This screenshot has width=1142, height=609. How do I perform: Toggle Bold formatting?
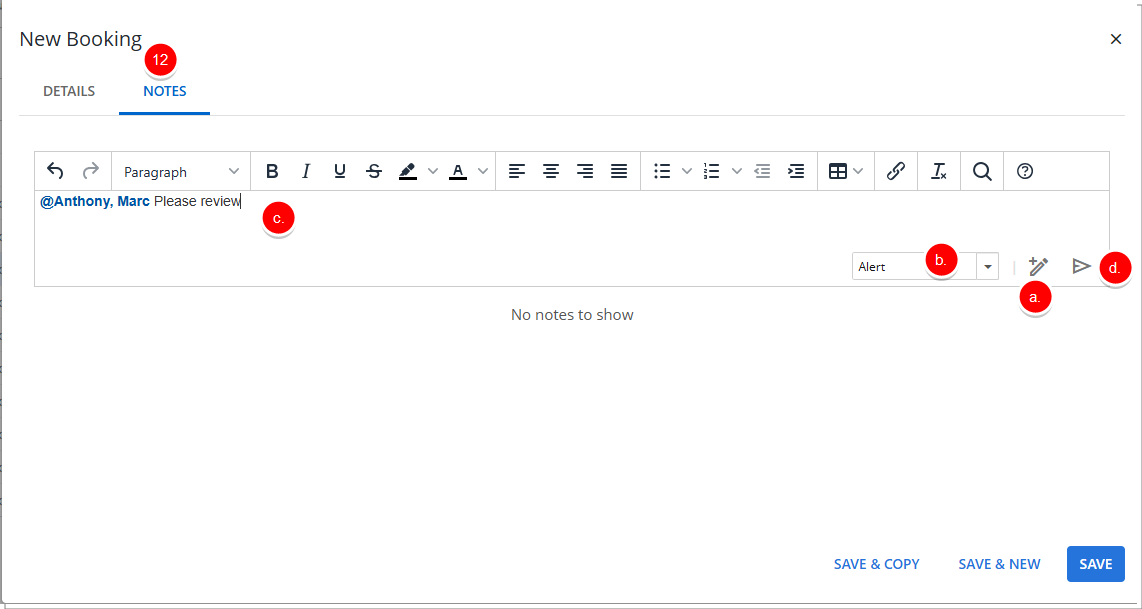(x=272, y=171)
